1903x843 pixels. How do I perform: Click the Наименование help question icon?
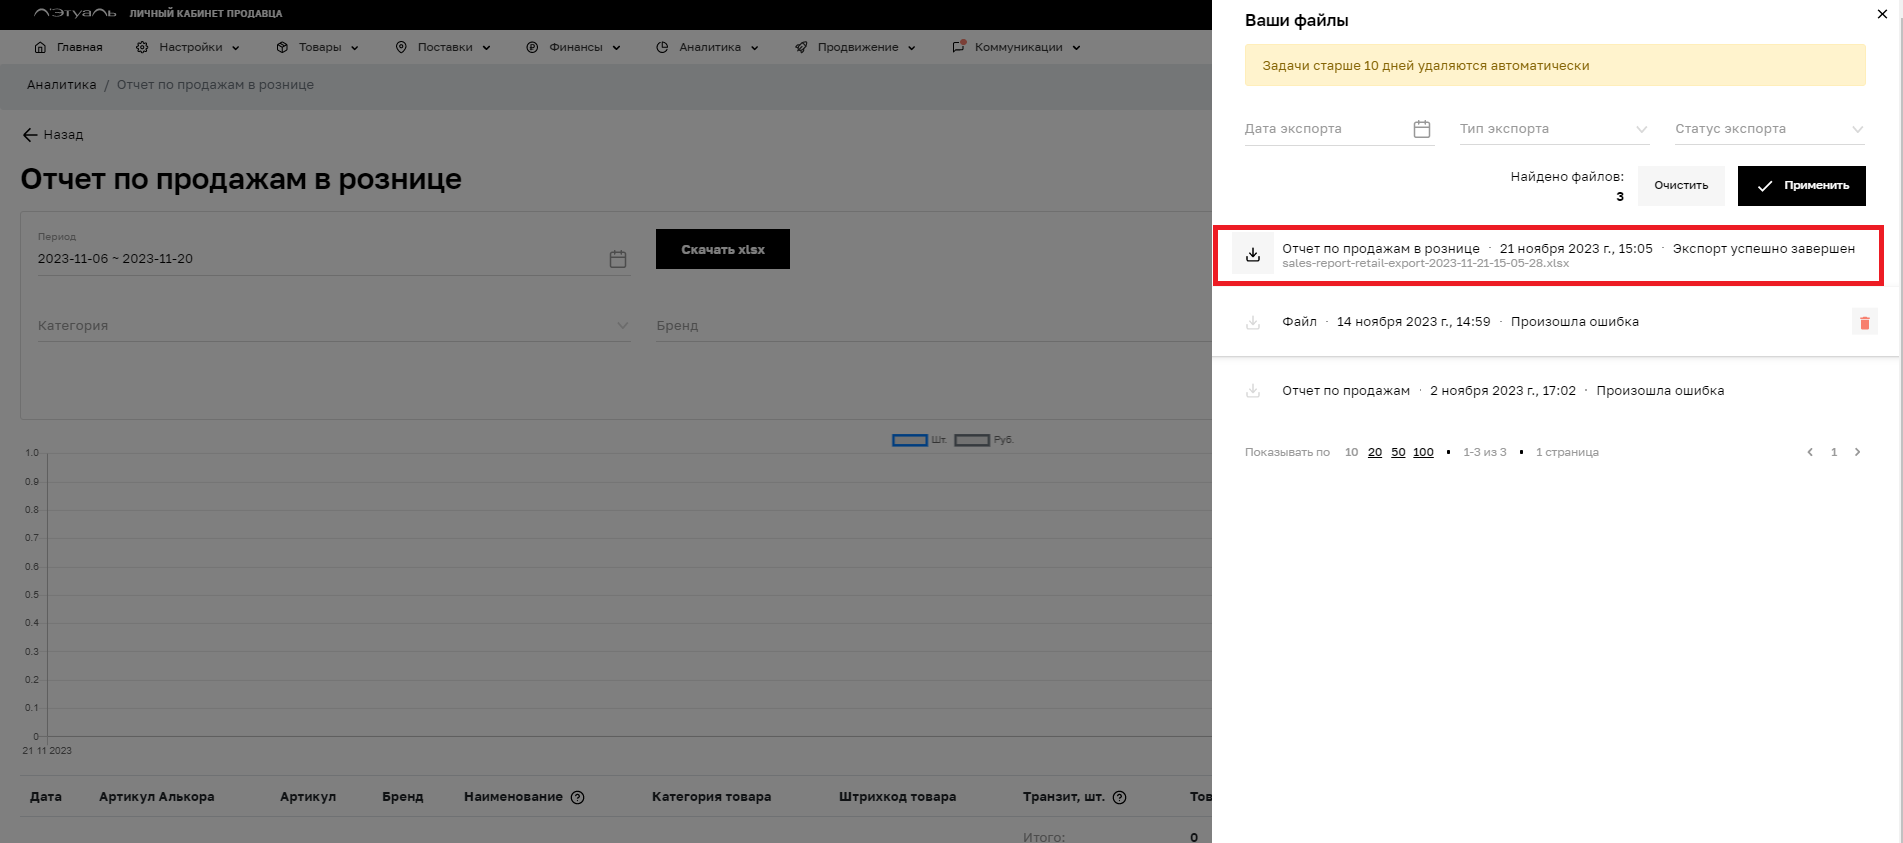point(577,797)
